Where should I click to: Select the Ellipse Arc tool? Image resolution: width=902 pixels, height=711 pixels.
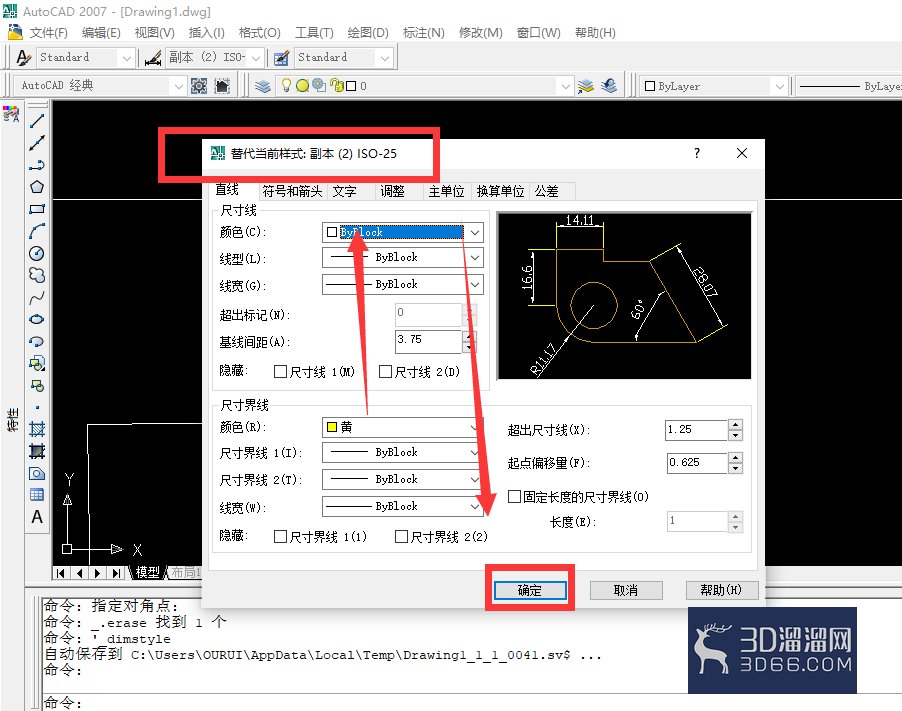(x=37, y=341)
